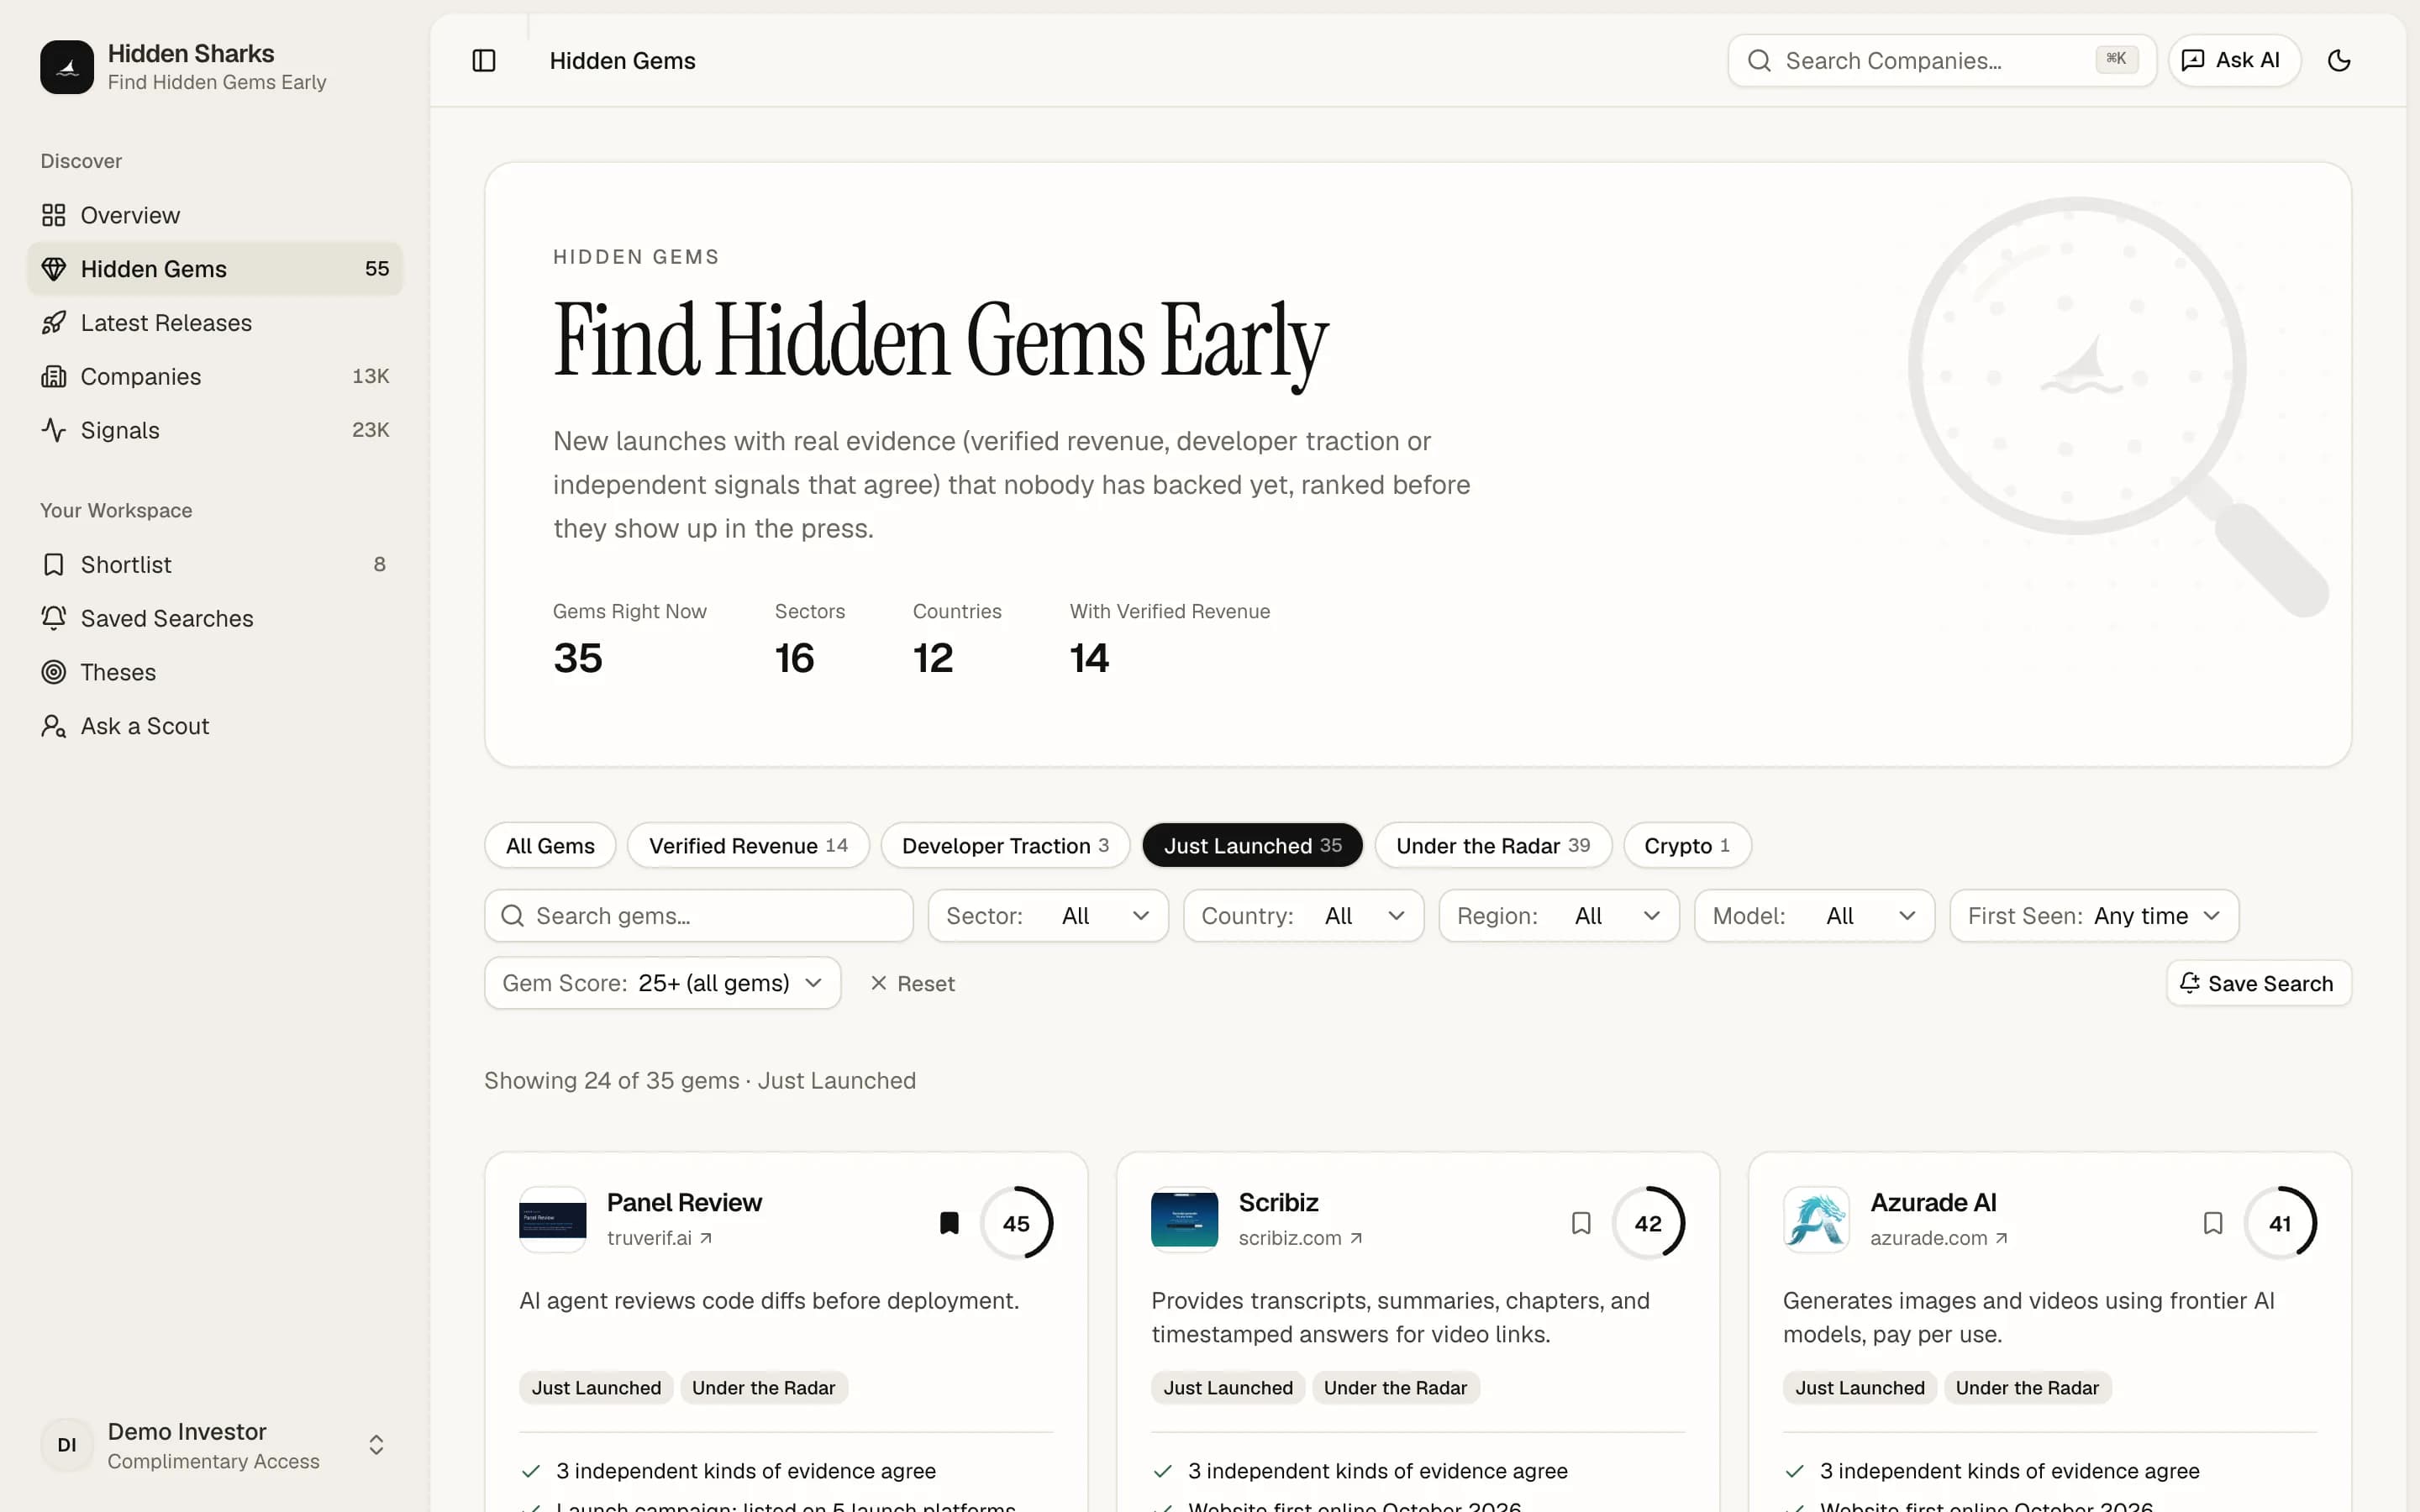Open Companies in the sidebar
This screenshot has height=1512, width=2420.
(x=215, y=377)
